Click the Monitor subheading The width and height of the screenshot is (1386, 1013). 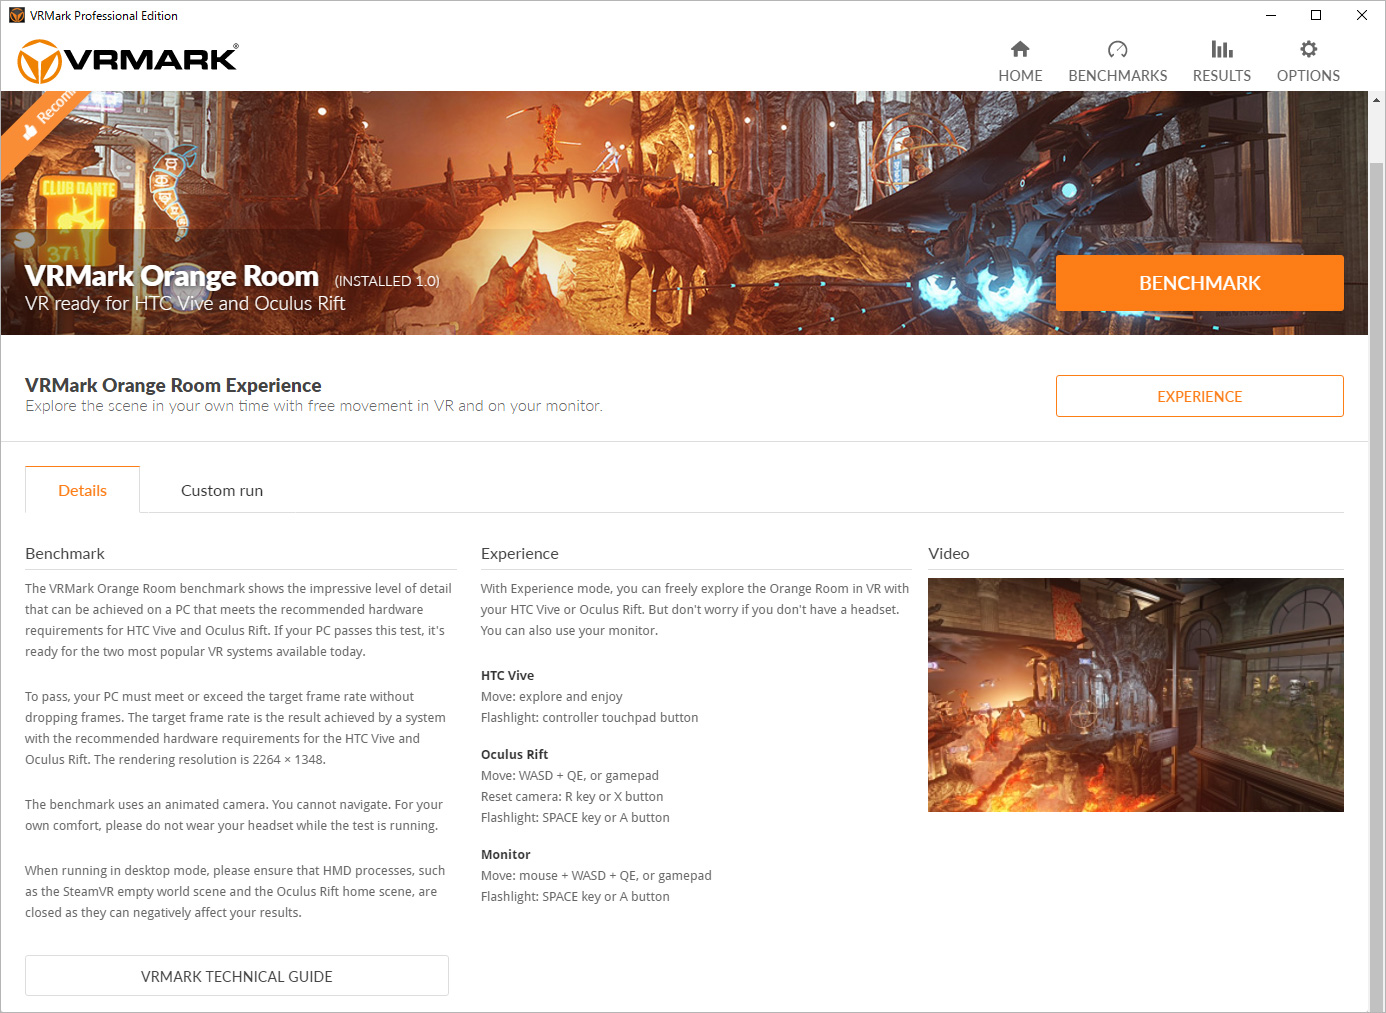[505, 854]
